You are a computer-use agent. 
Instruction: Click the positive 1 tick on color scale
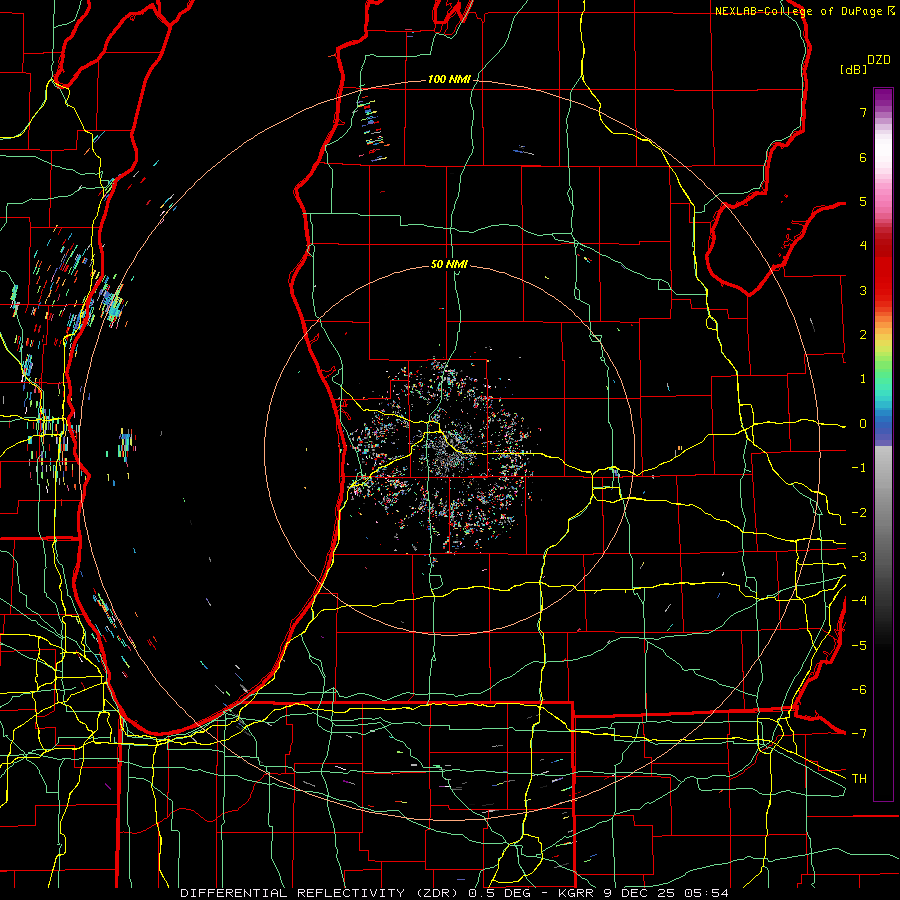click(863, 379)
